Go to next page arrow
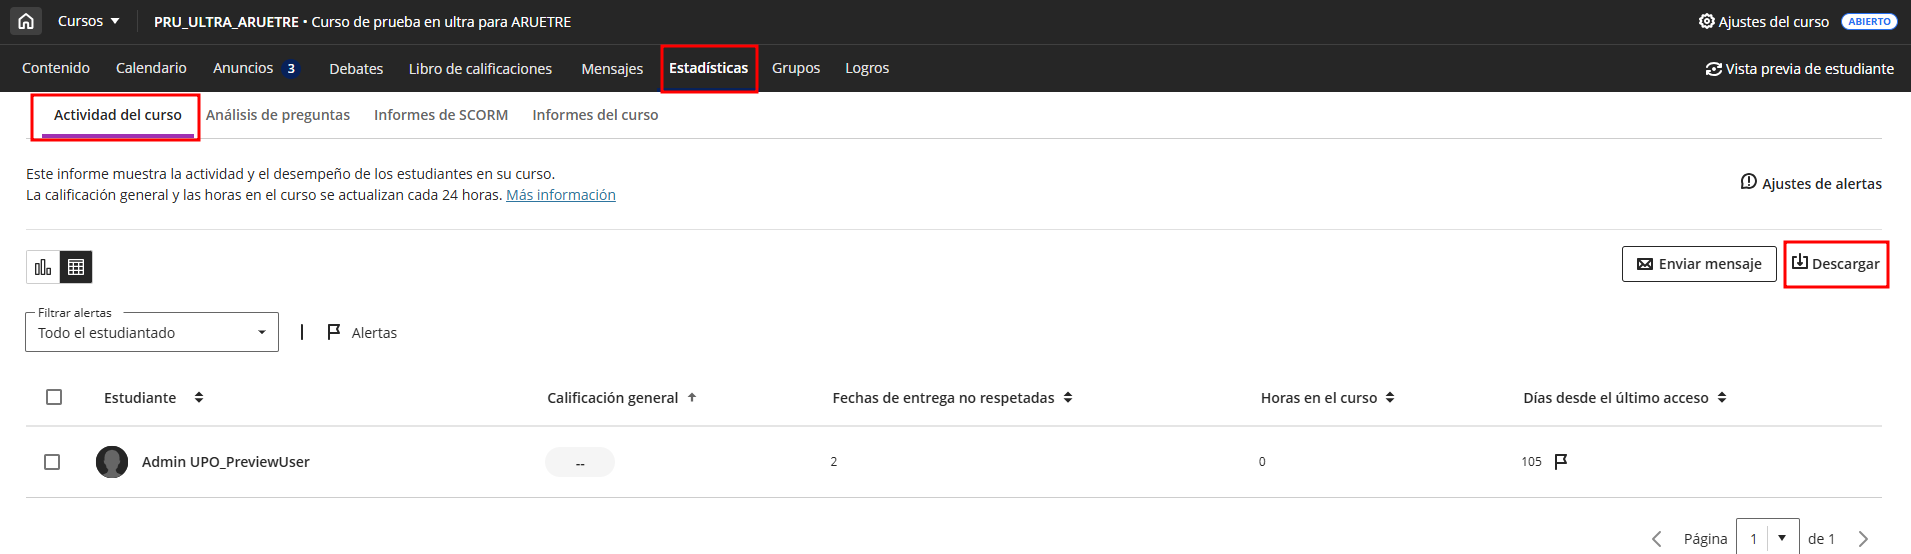The image size is (1911, 554). point(1863,539)
